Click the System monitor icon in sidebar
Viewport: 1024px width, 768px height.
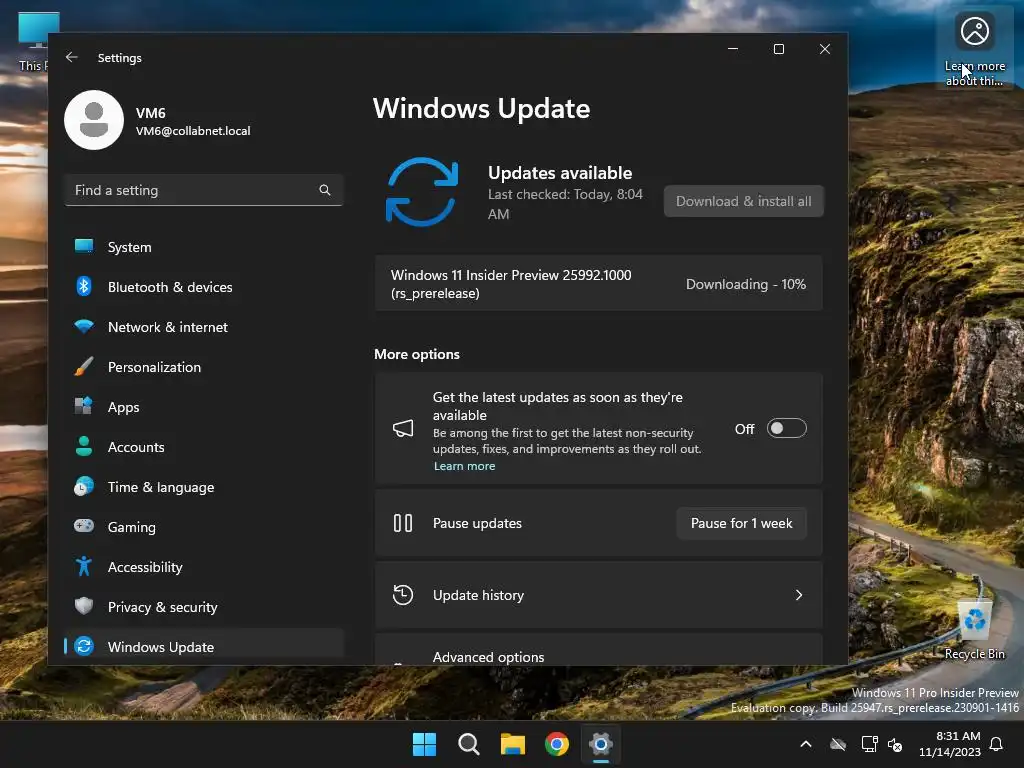click(84, 246)
